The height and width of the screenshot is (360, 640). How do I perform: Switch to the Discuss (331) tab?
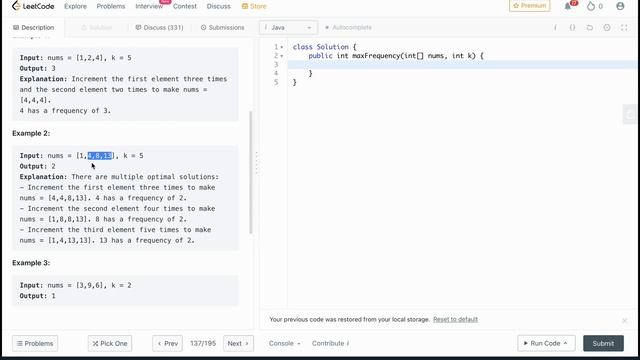click(x=159, y=27)
